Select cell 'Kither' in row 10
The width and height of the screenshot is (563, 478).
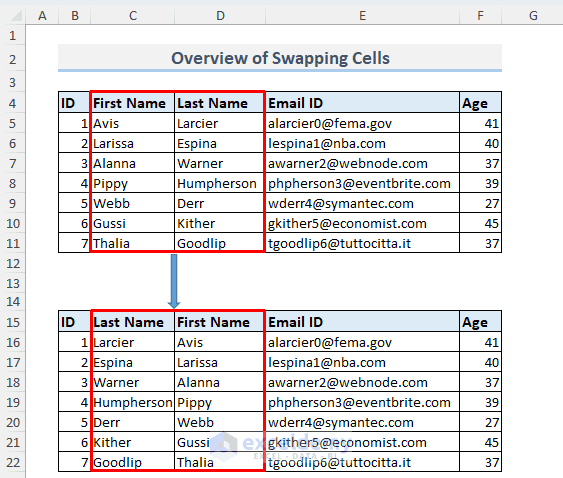(x=220, y=223)
